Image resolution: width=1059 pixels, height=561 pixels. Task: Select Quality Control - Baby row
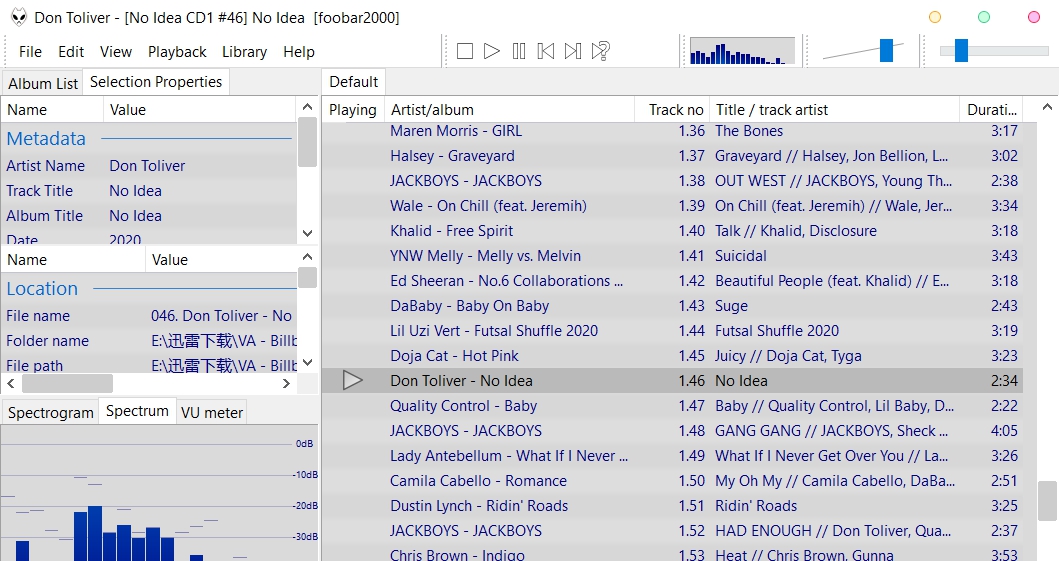tap(672, 406)
